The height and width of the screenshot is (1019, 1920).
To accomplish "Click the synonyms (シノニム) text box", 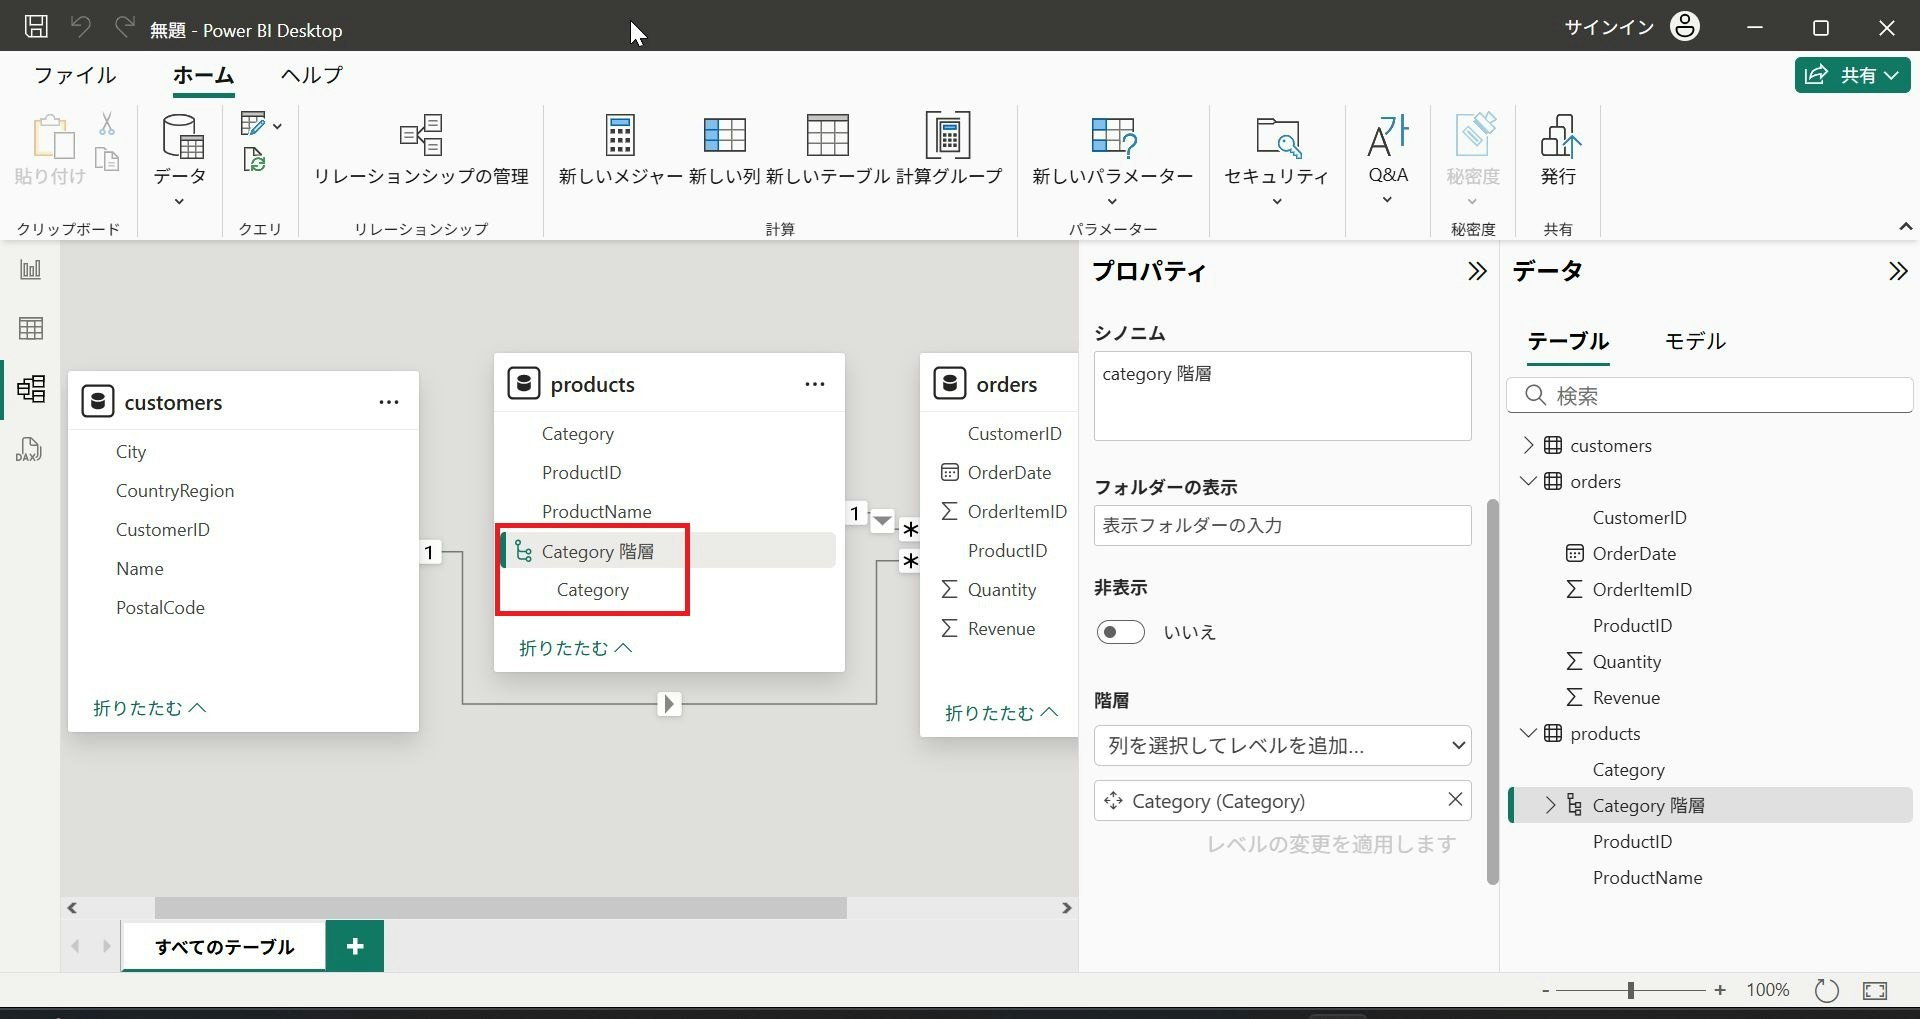I will (1283, 396).
